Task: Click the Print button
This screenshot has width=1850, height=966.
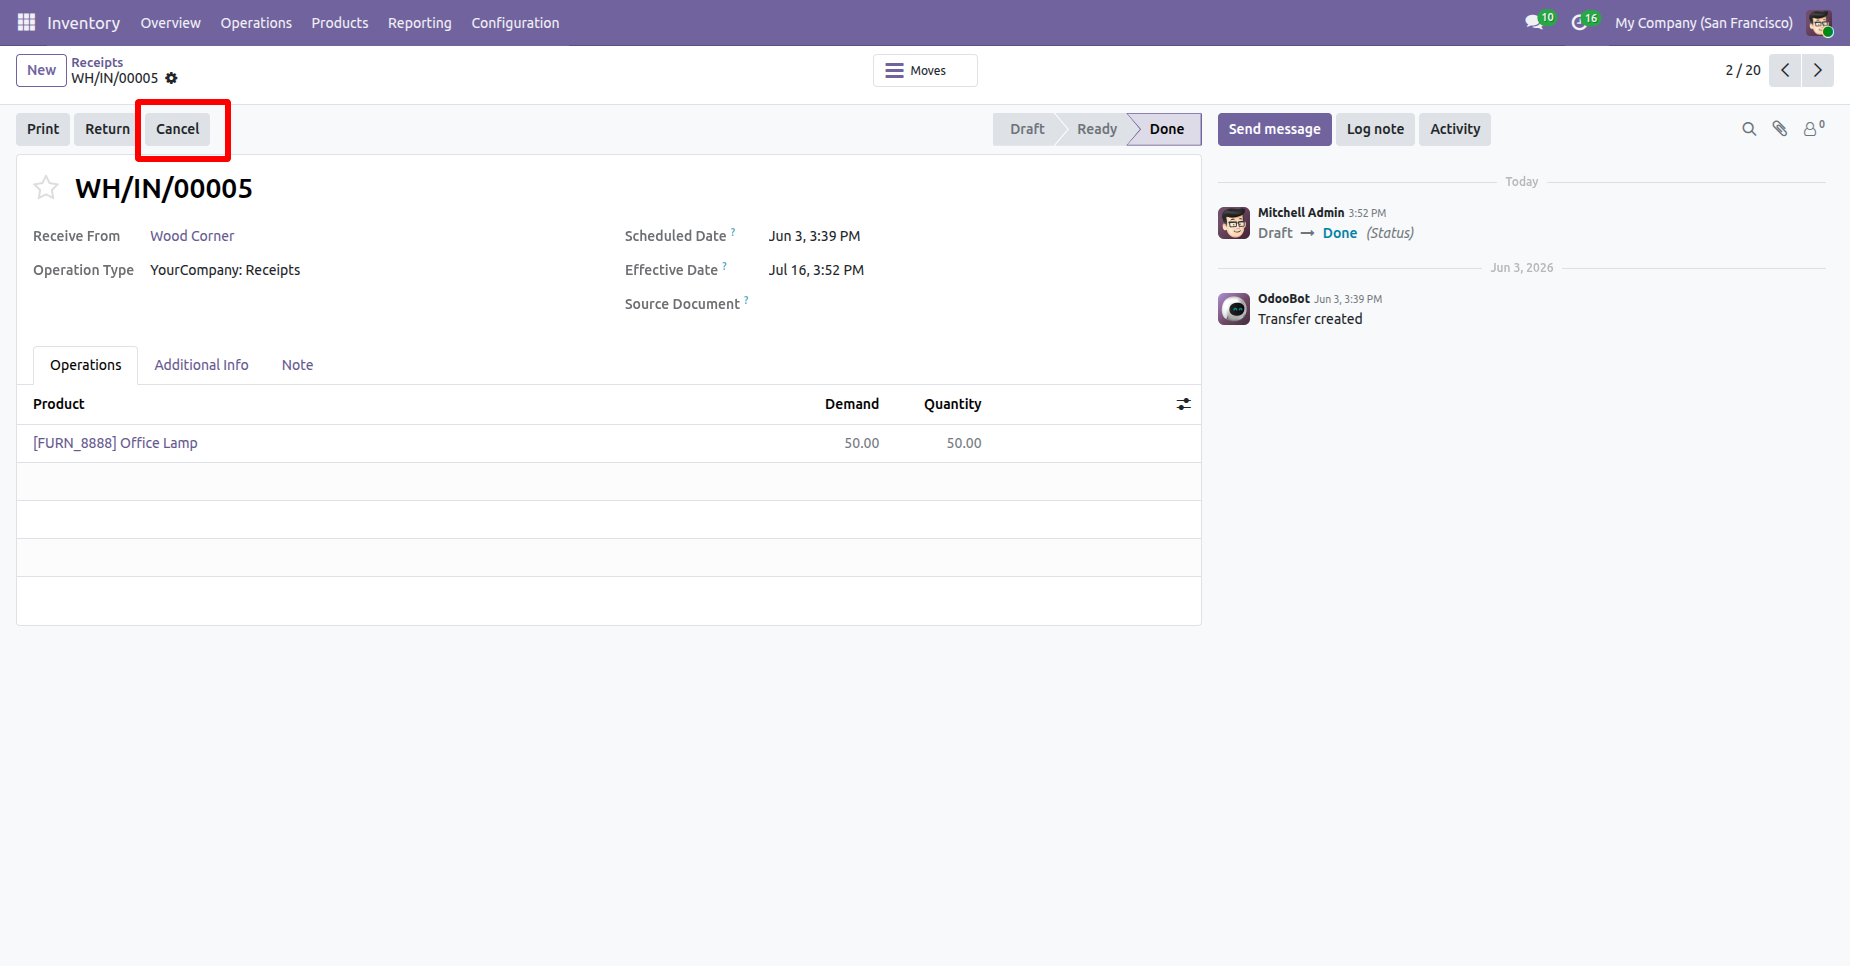Action: (43, 129)
